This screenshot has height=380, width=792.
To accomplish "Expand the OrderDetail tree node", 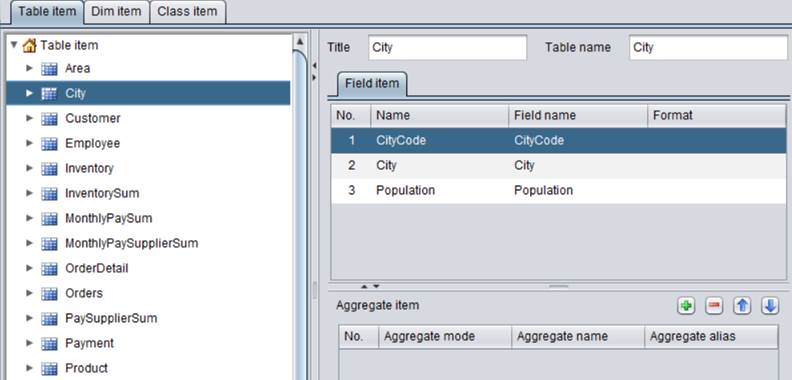I will 29,268.
